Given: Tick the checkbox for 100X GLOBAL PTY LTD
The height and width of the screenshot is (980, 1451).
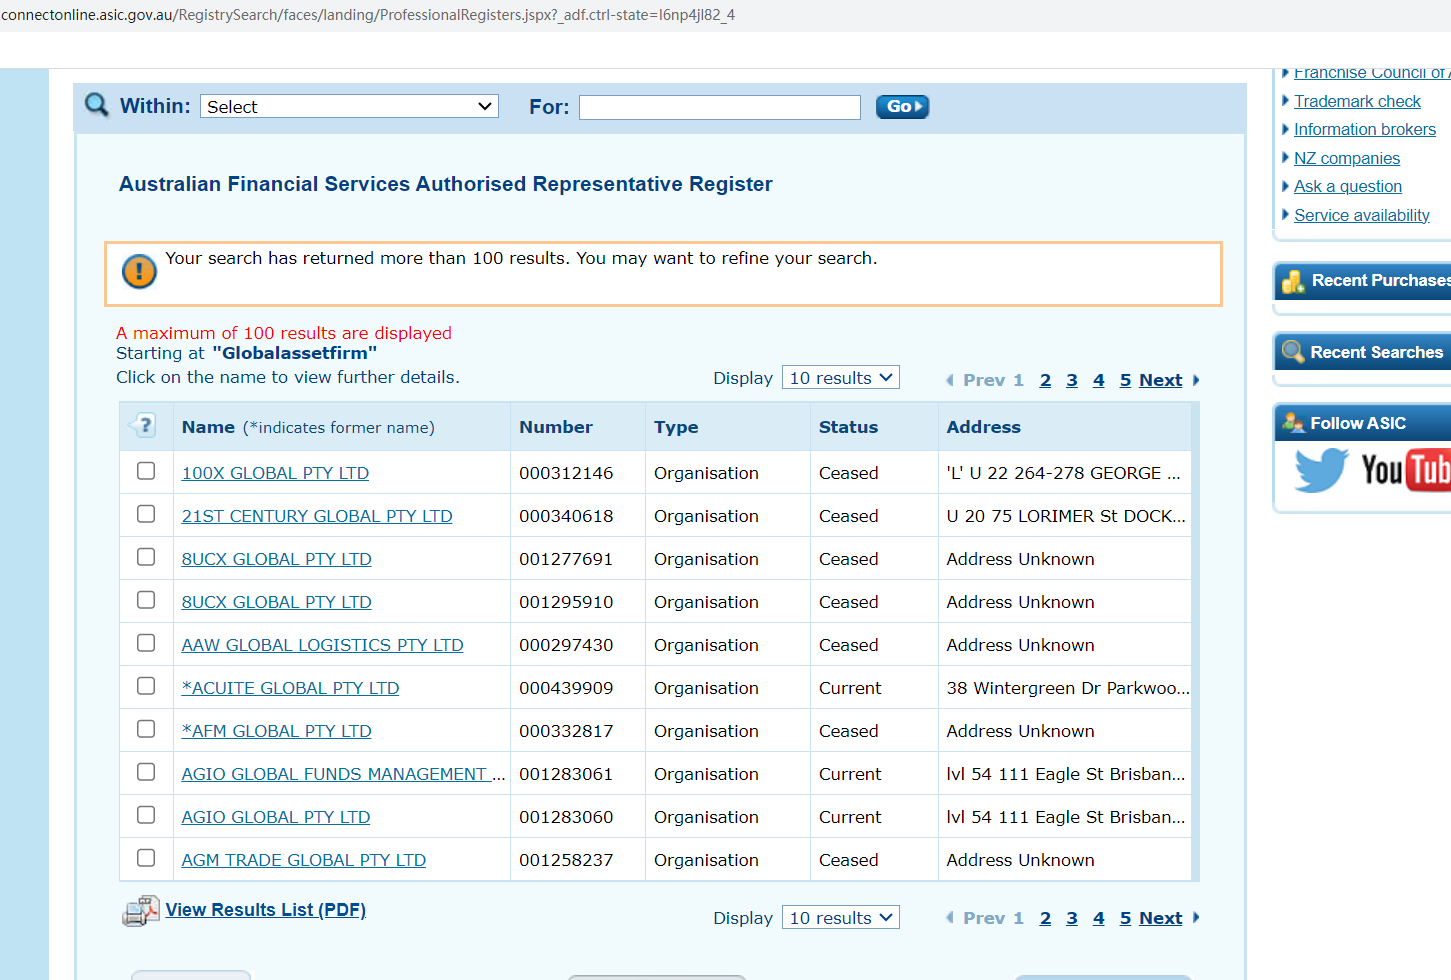Looking at the screenshot, I should coord(146,471).
